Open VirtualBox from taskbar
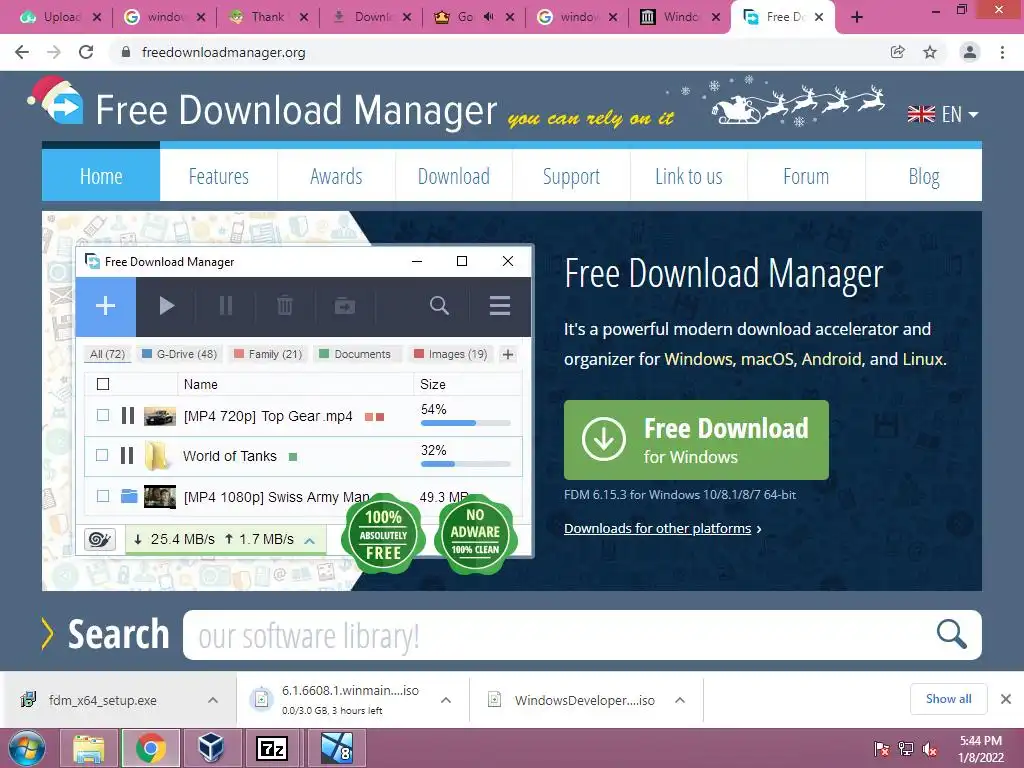 (211, 748)
